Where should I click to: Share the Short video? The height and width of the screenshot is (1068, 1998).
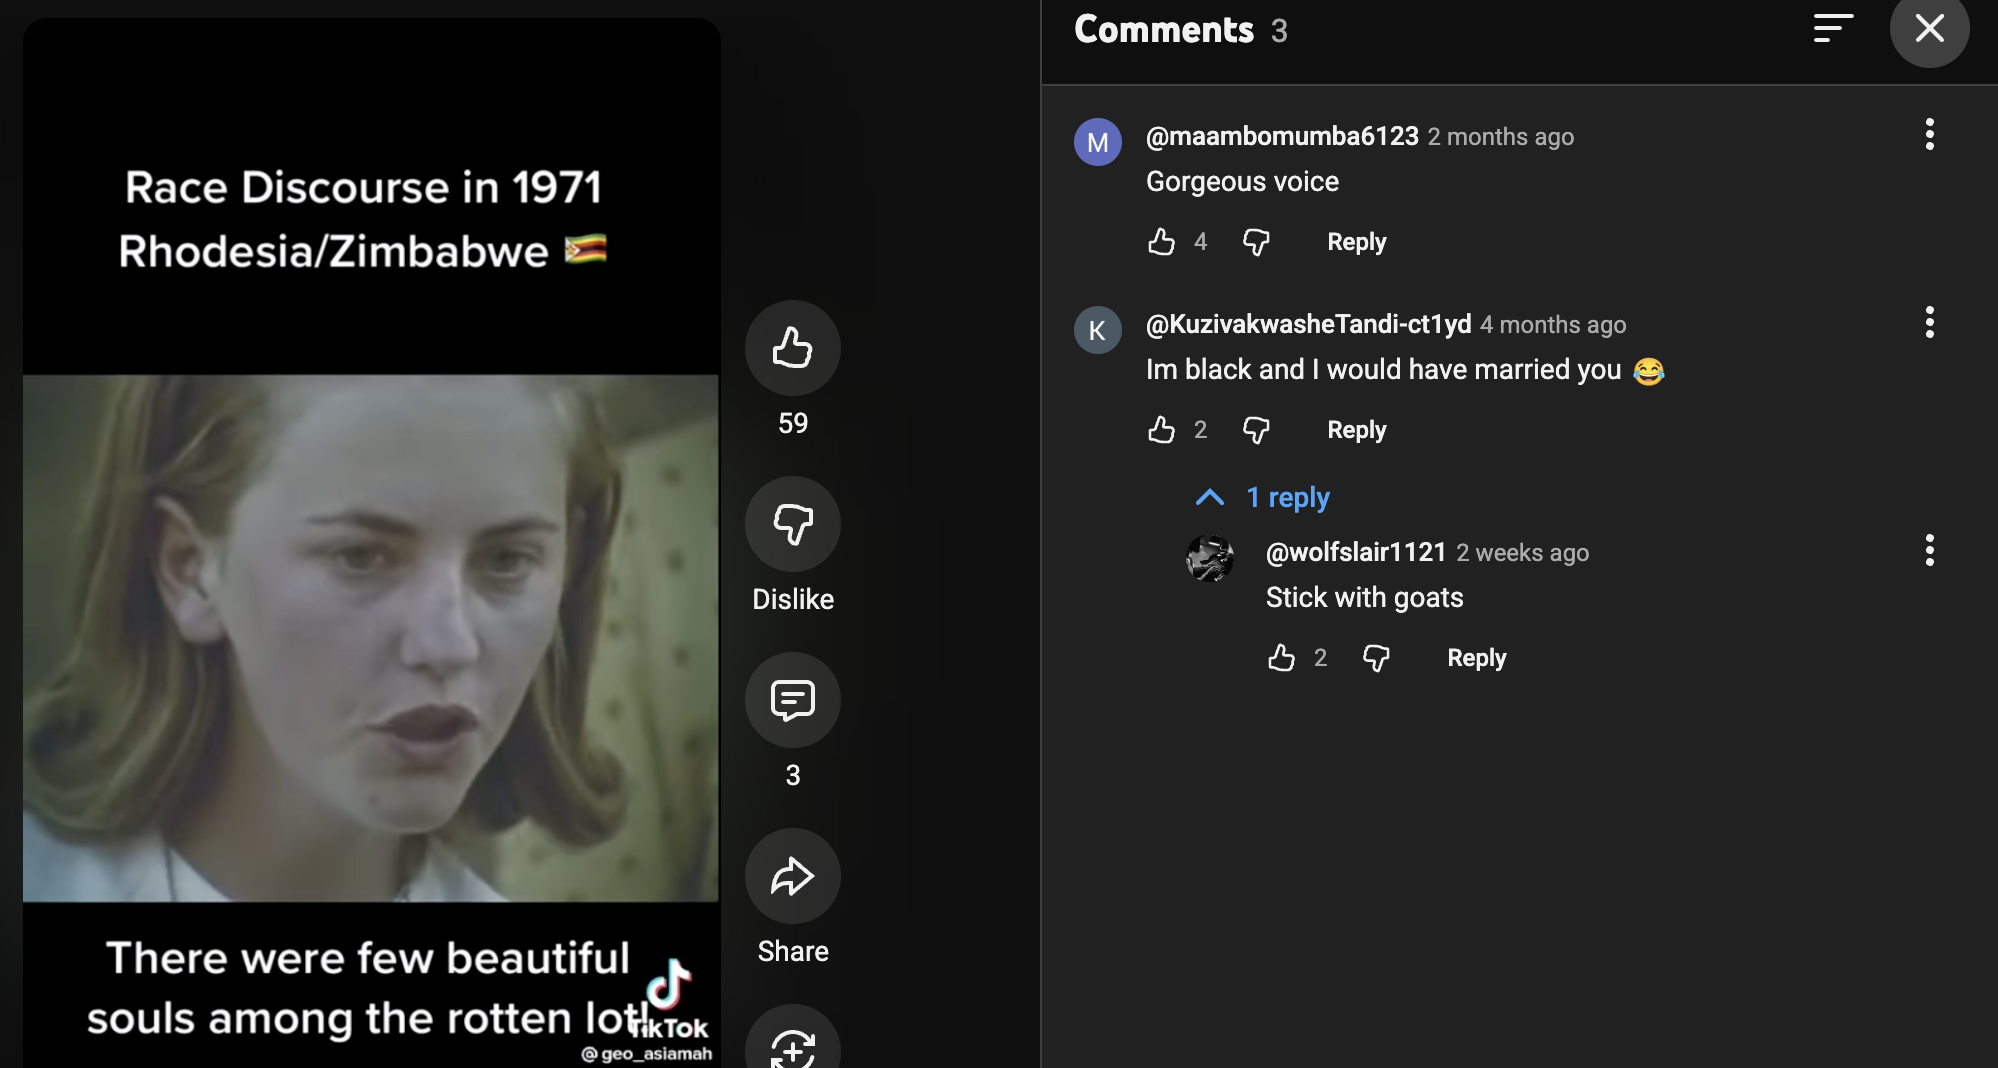click(793, 876)
